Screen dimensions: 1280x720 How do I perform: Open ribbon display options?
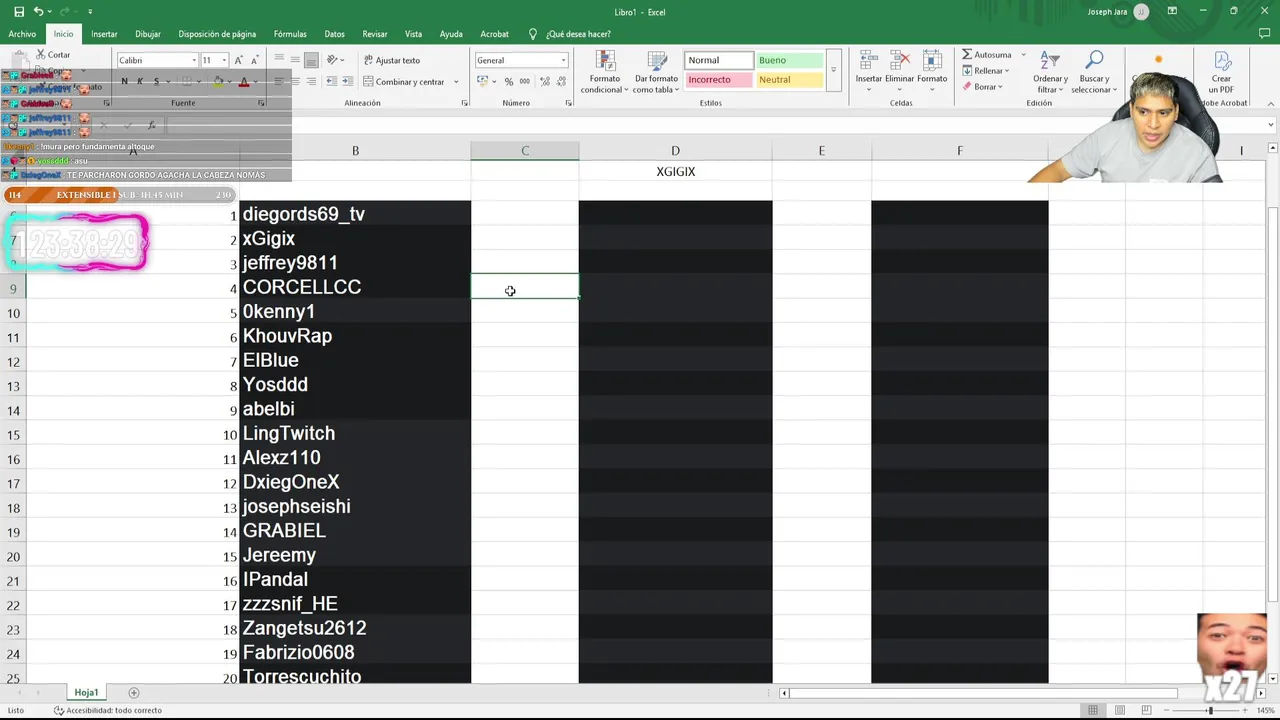(x=1172, y=12)
